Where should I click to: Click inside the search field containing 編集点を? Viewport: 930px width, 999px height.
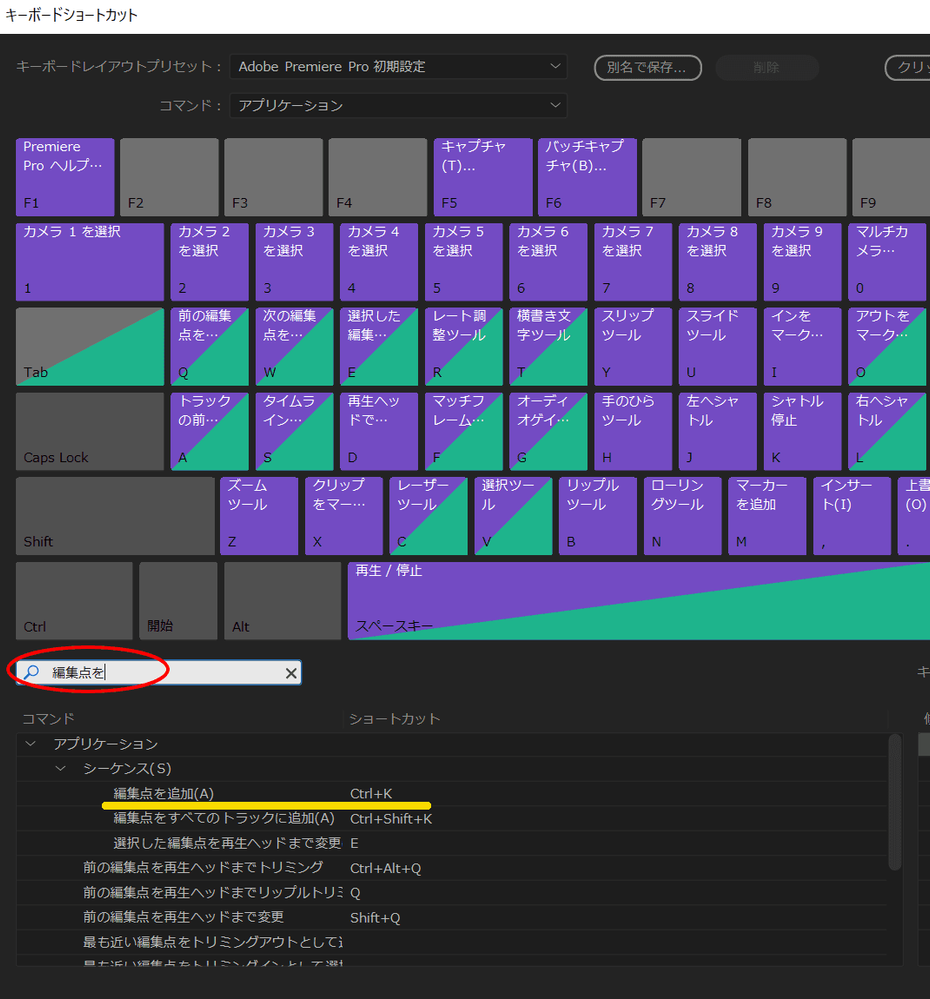[x=159, y=673]
